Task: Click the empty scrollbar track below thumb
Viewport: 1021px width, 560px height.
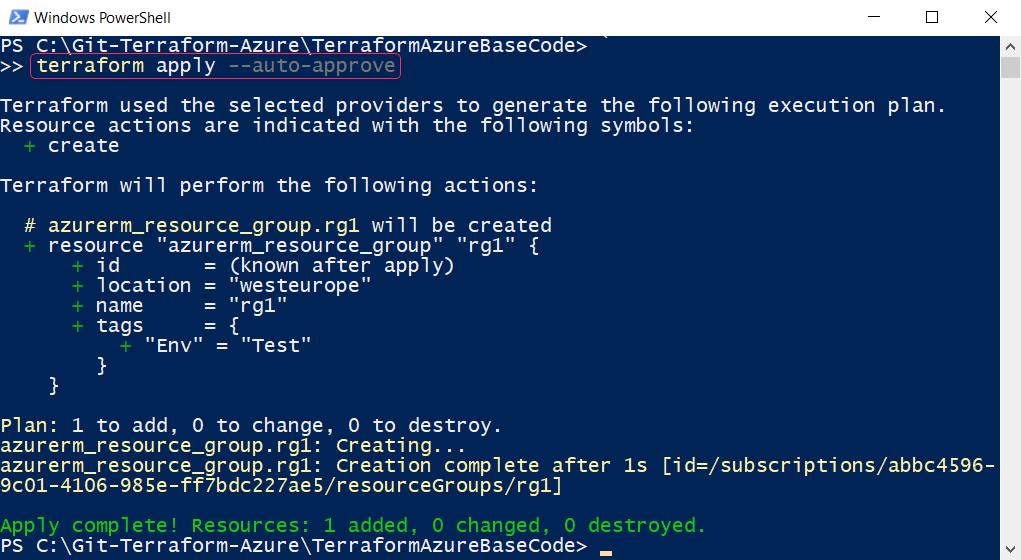Action: pos(1011,300)
